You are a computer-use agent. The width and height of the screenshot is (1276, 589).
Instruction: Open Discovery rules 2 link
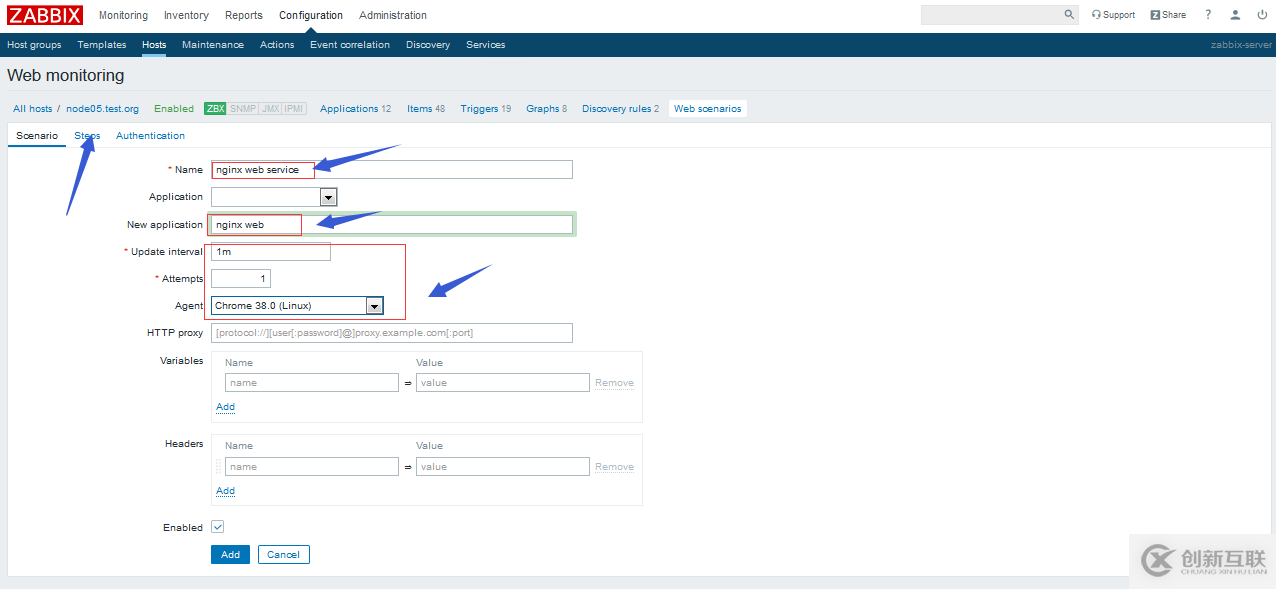point(620,109)
